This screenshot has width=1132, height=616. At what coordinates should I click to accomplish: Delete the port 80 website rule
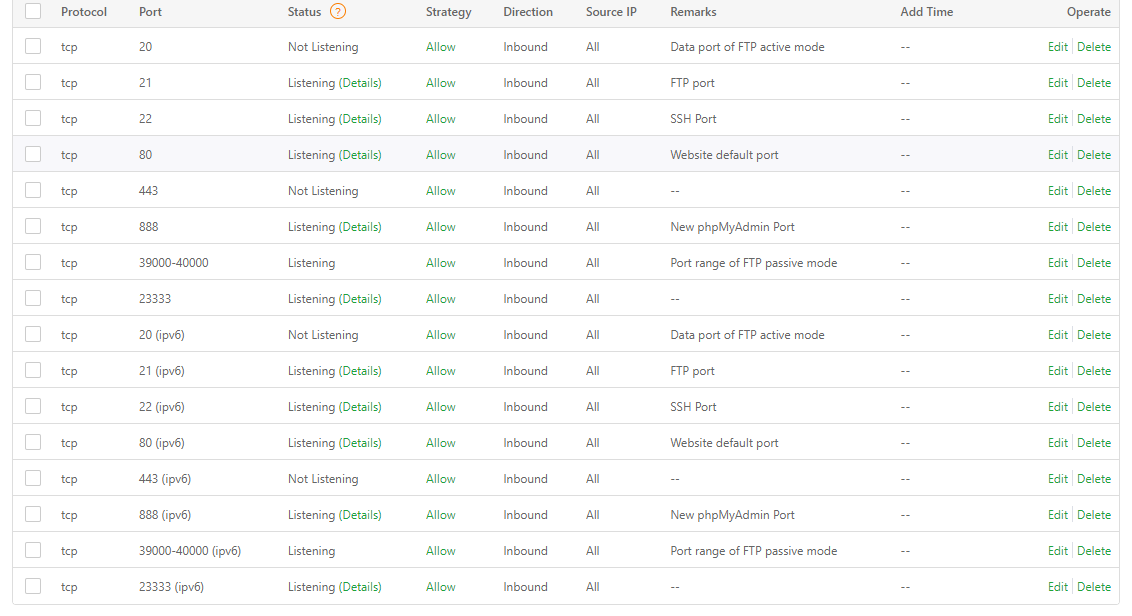1094,155
